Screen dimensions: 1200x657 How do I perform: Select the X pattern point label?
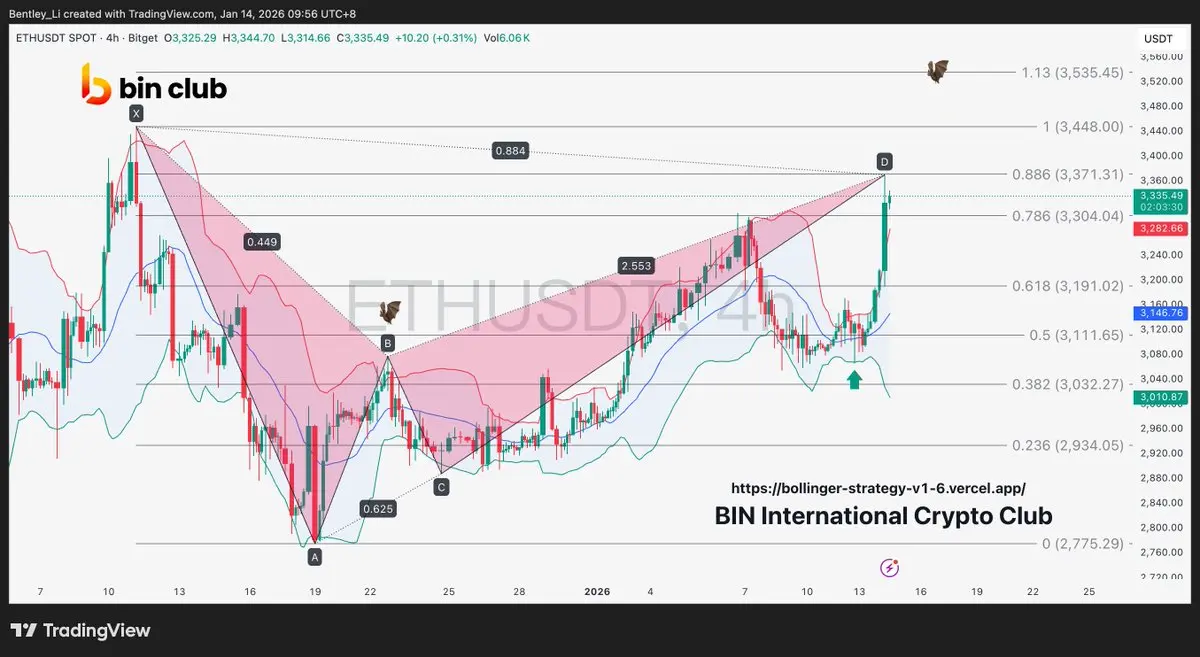click(x=136, y=115)
